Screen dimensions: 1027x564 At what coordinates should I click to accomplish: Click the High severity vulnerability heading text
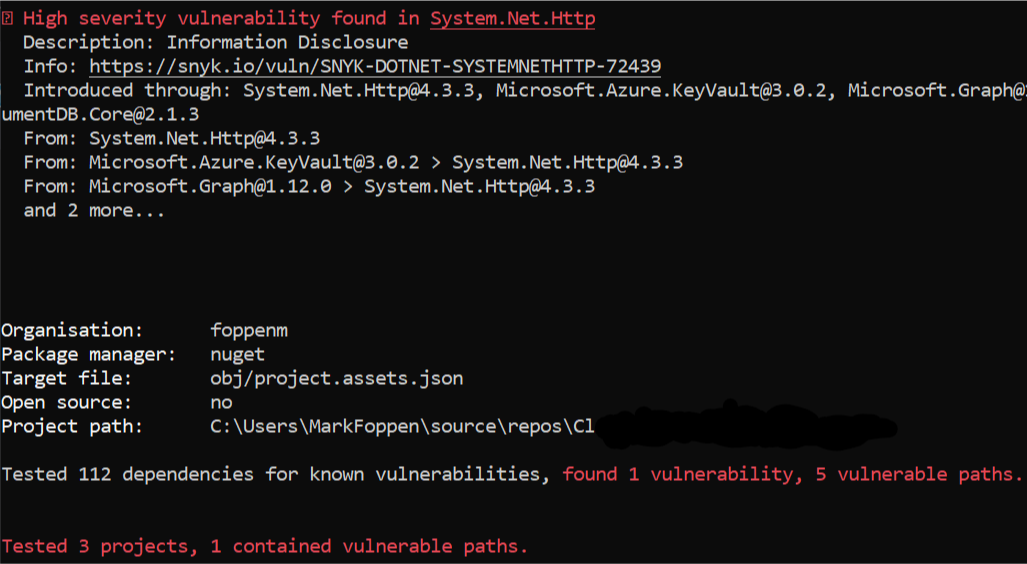pos(221,18)
